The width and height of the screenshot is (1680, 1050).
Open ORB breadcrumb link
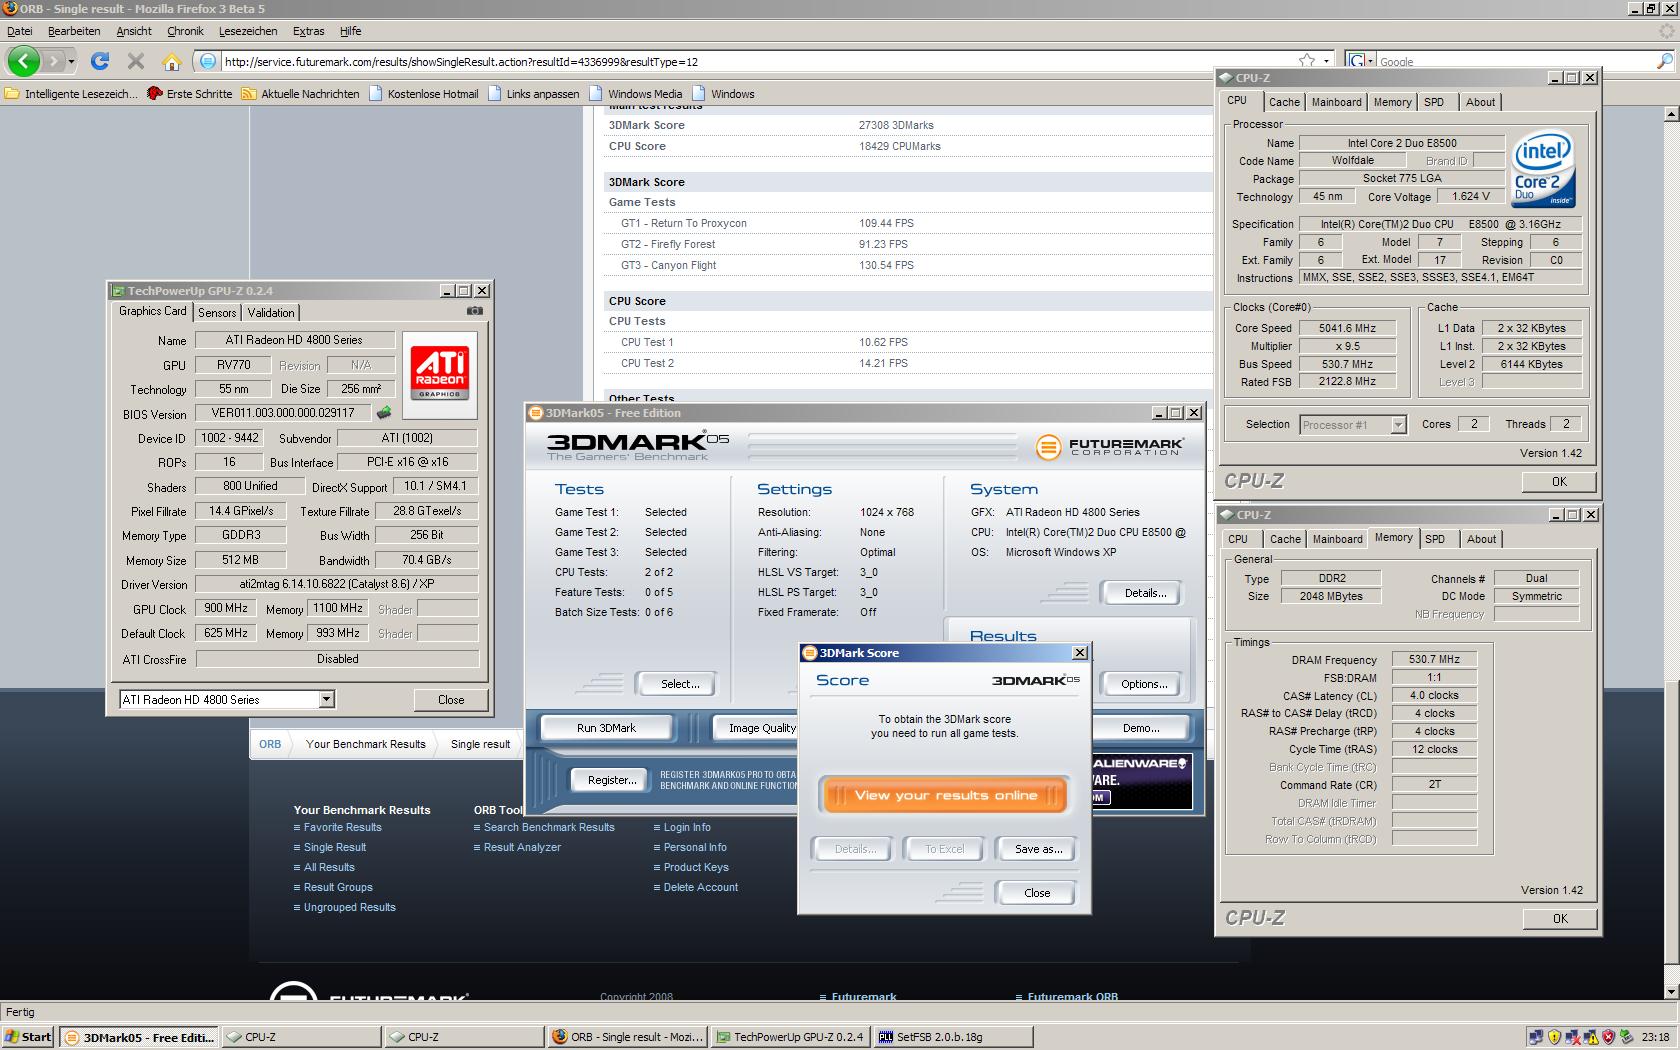click(x=270, y=744)
